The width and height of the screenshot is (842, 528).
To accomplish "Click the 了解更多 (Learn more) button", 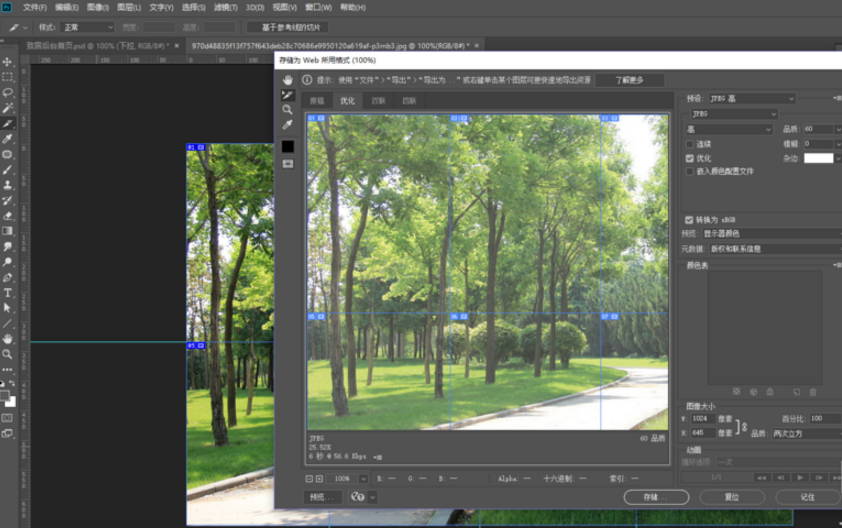I will [x=629, y=80].
